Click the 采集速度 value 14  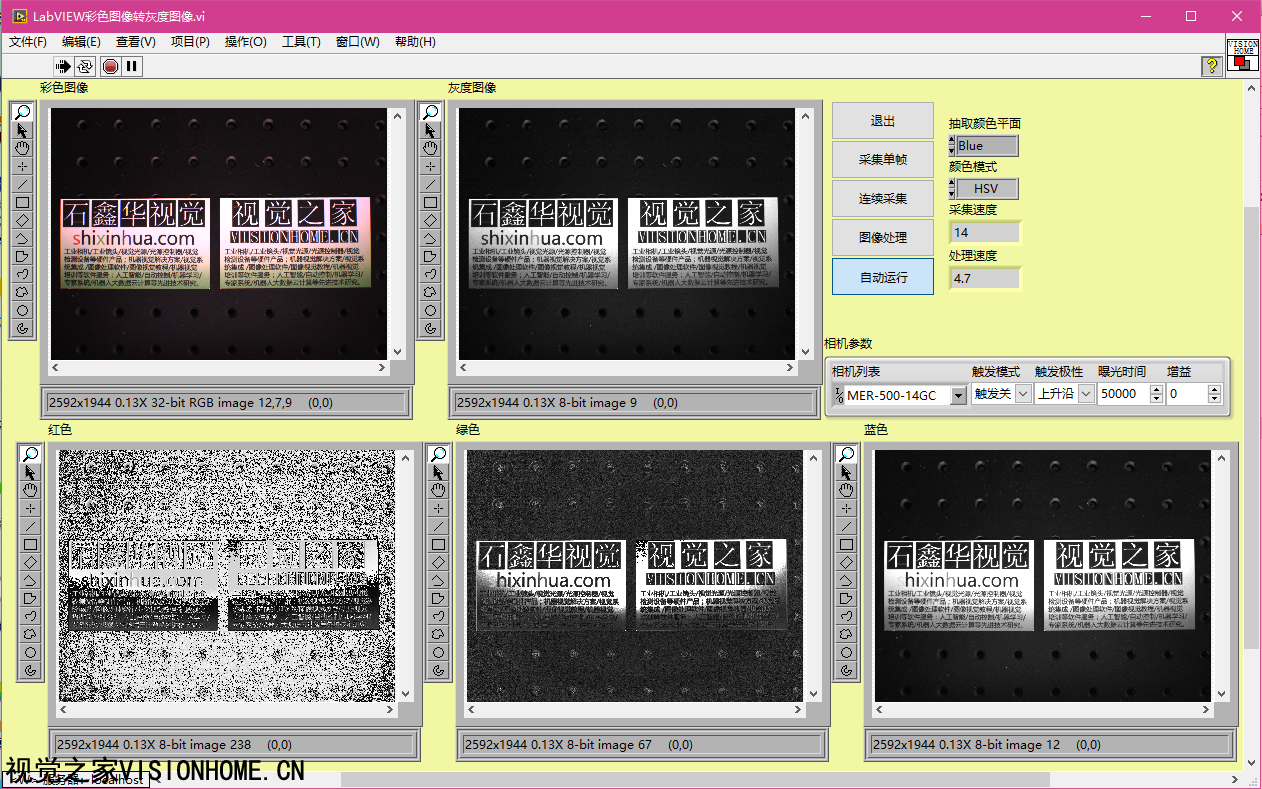click(x=985, y=232)
